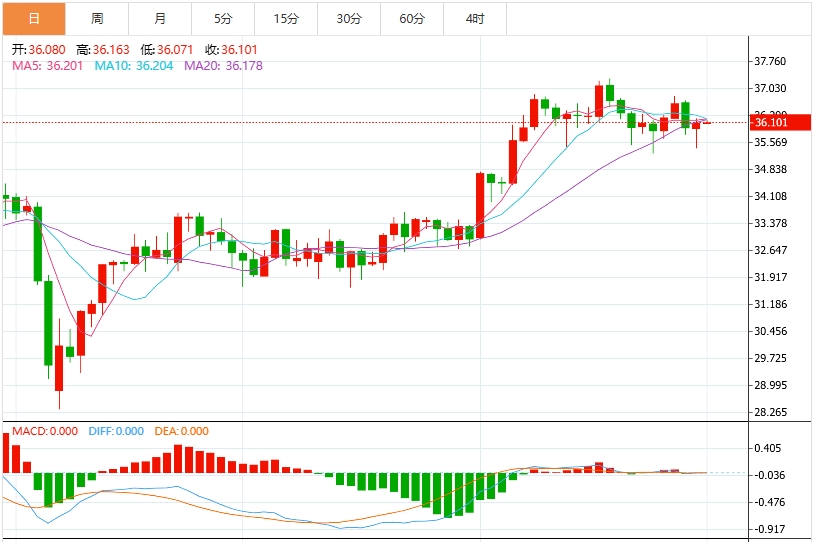This screenshot has width=822, height=542.
Task: Switch to the 月 monthly tab
Action: (x=160, y=19)
